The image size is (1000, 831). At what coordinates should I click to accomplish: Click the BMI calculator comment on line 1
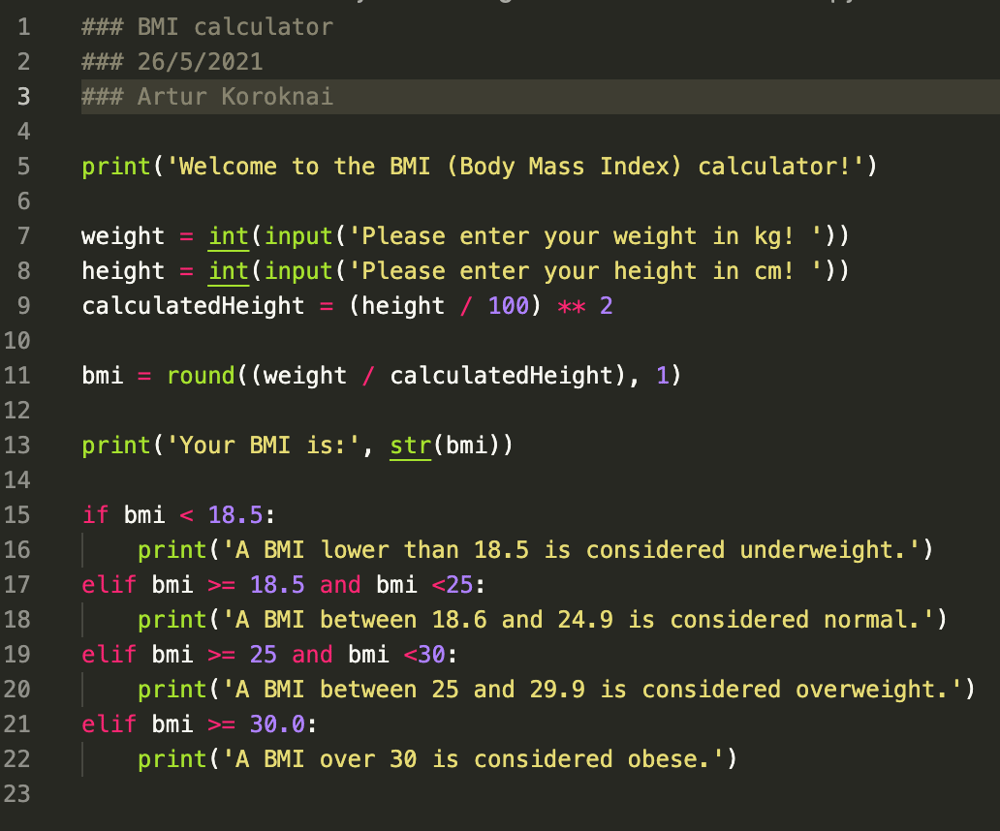click(205, 27)
